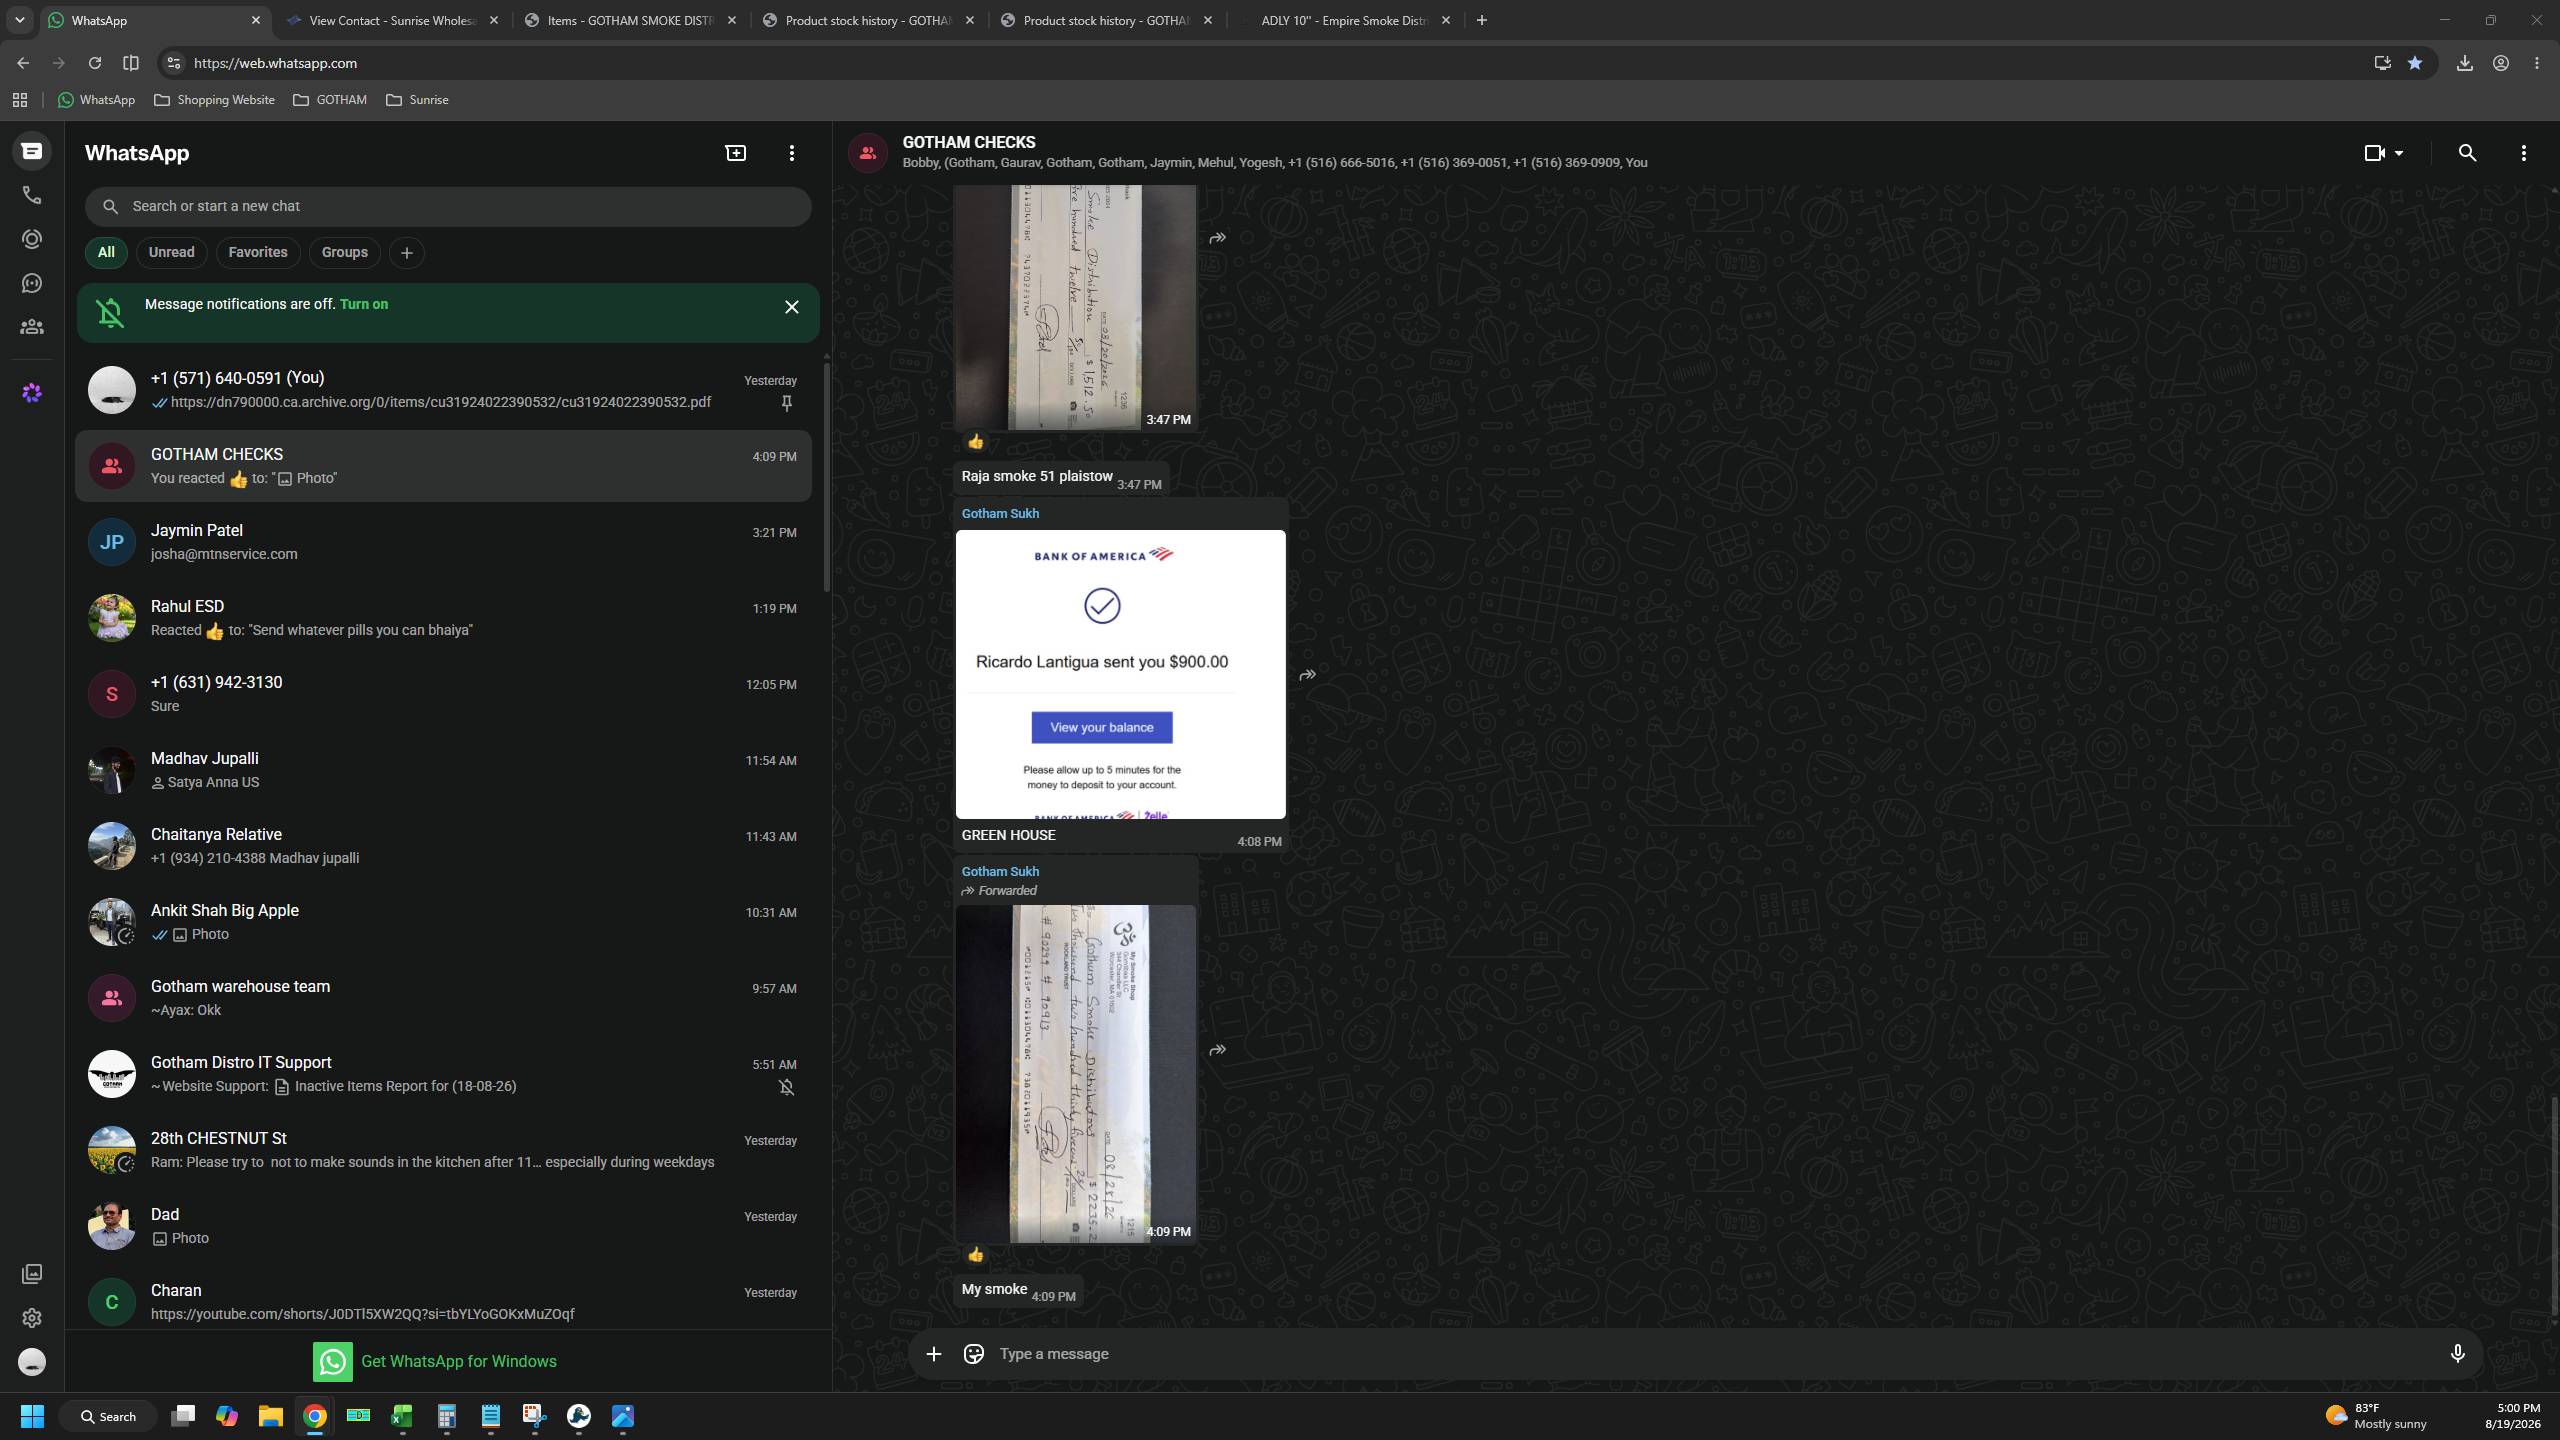Search within GOTHAM CHECKS chat

(2467, 153)
